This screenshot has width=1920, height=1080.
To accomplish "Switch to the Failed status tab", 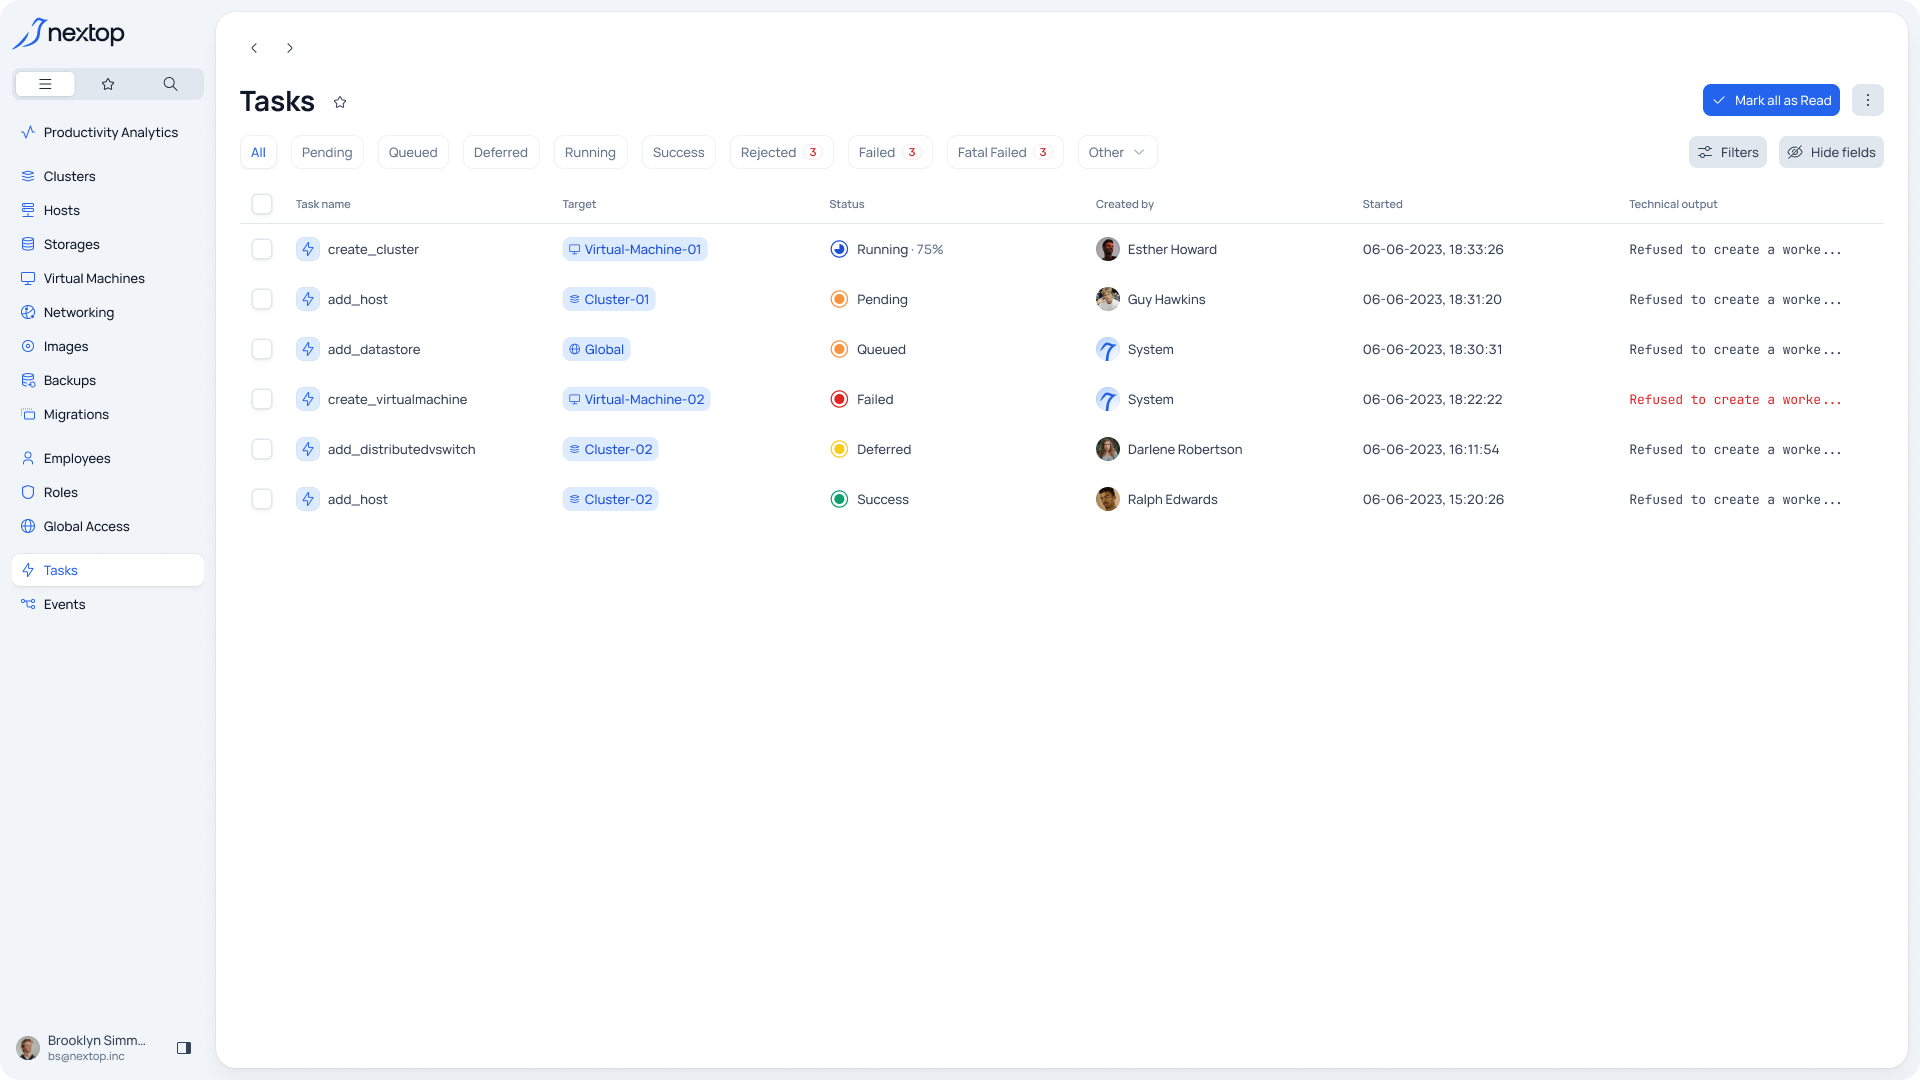I will [x=889, y=152].
